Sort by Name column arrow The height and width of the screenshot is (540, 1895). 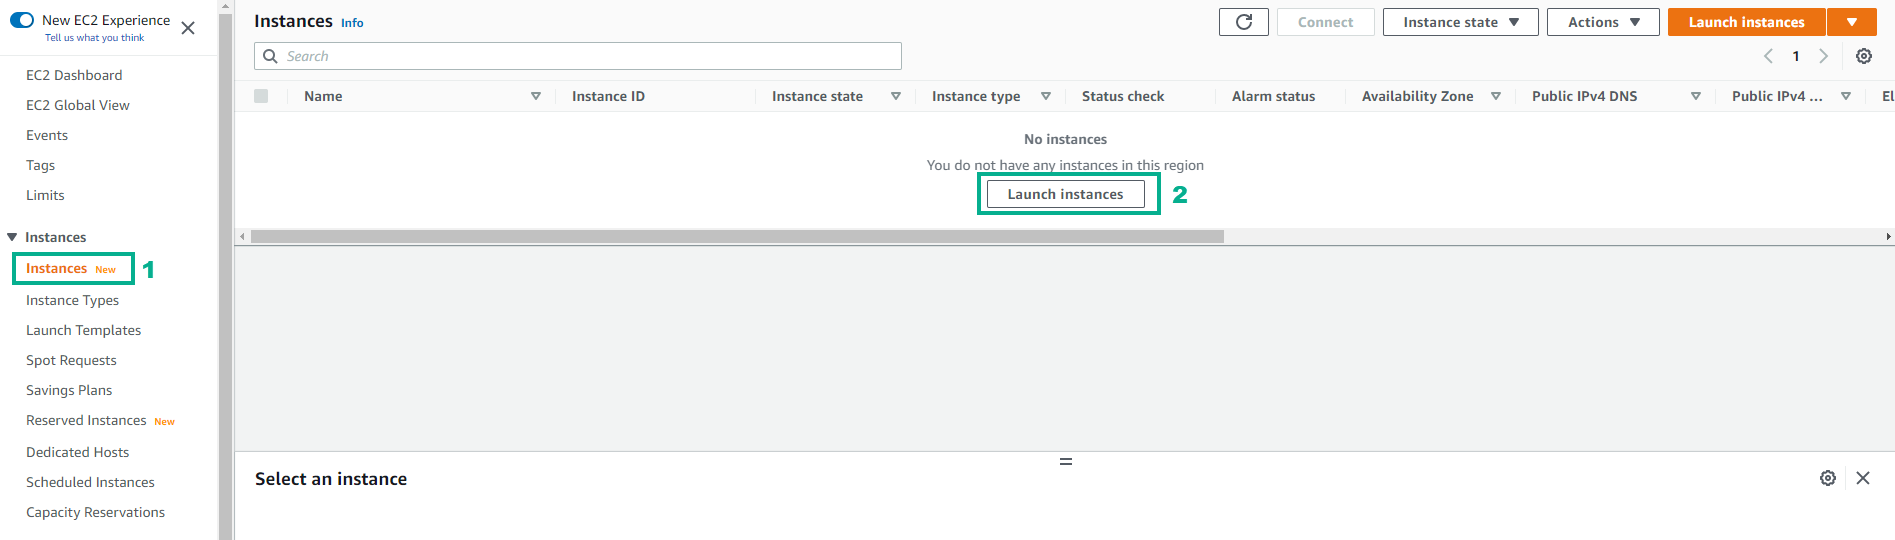point(536,96)
